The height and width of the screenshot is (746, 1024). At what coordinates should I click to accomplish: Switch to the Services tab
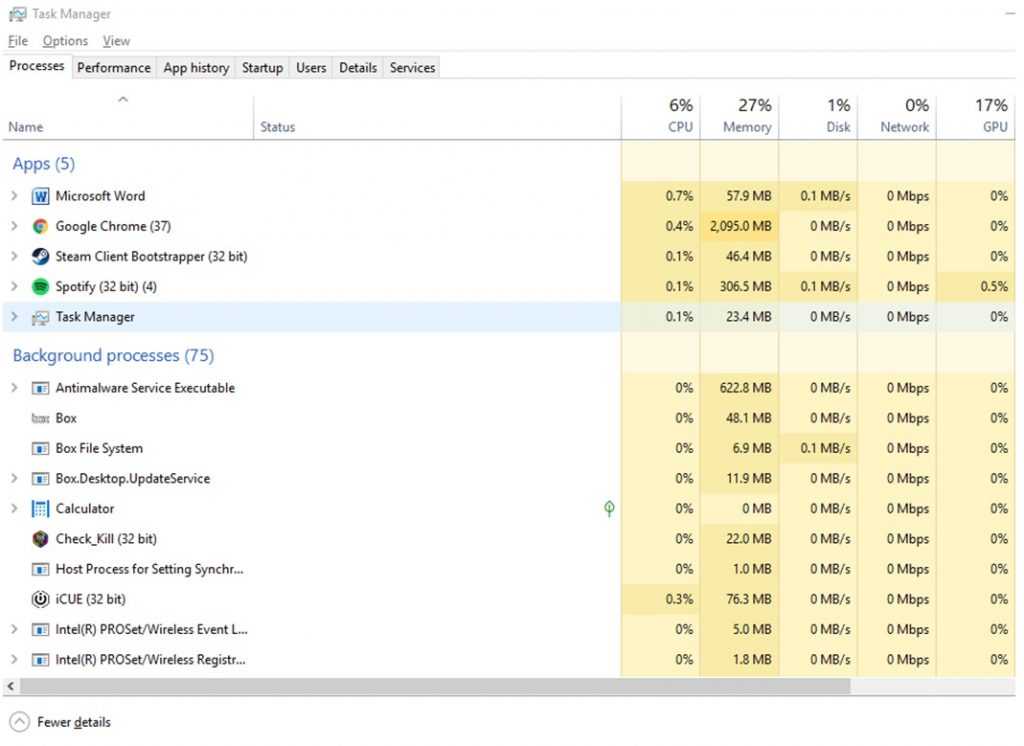coord(412,68)
